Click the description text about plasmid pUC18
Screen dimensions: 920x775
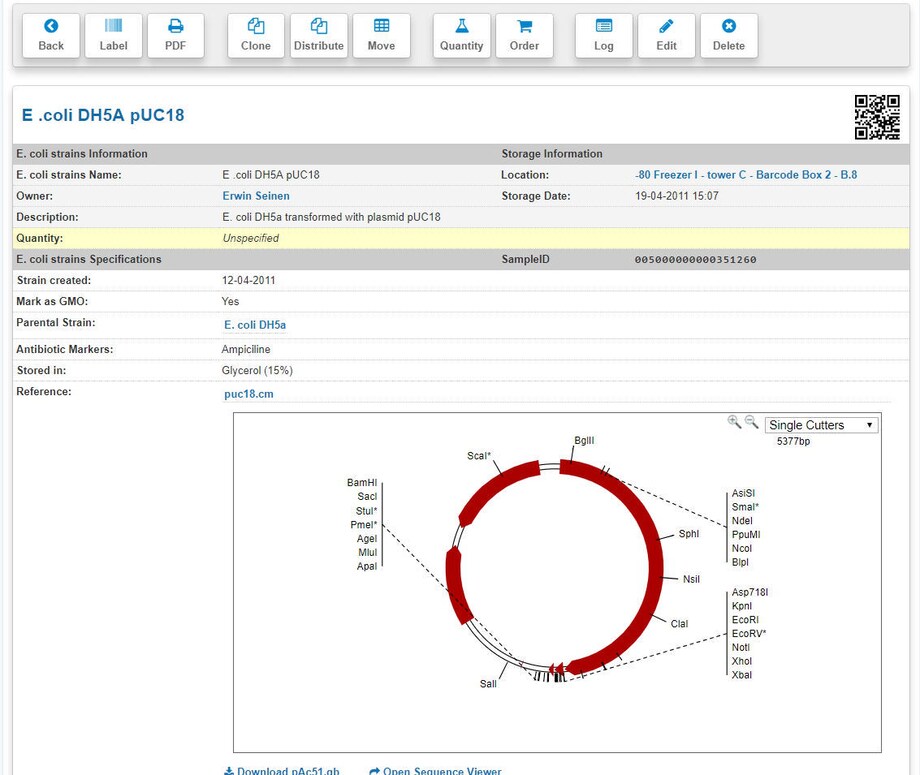coord(331,217)
